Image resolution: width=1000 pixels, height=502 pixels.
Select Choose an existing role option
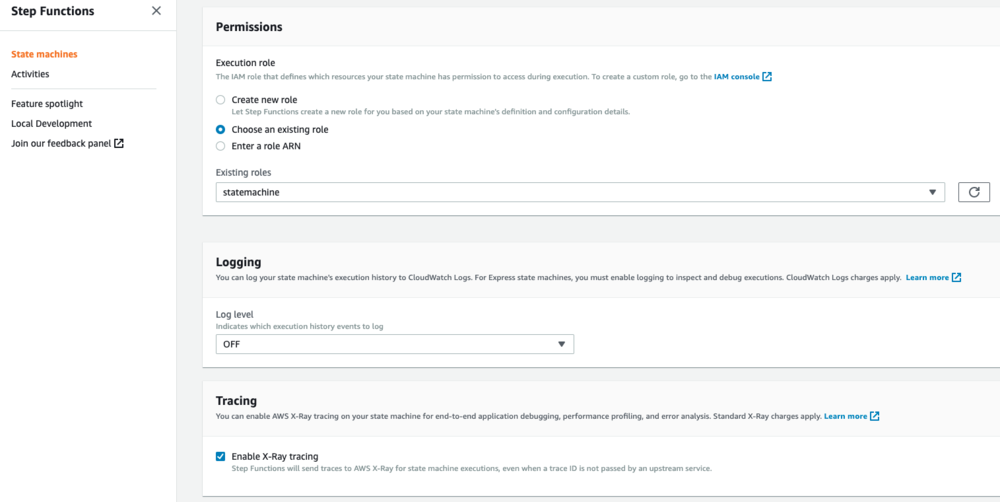221,129
